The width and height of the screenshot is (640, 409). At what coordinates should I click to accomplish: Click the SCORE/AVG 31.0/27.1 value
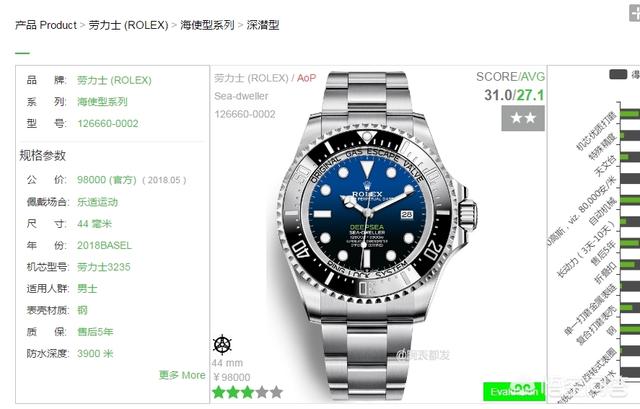[514, 95]
